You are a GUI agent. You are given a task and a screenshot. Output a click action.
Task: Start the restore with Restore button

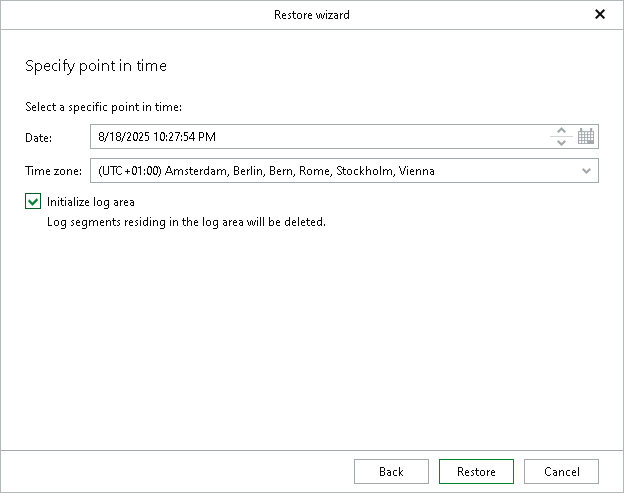(476, 472)
